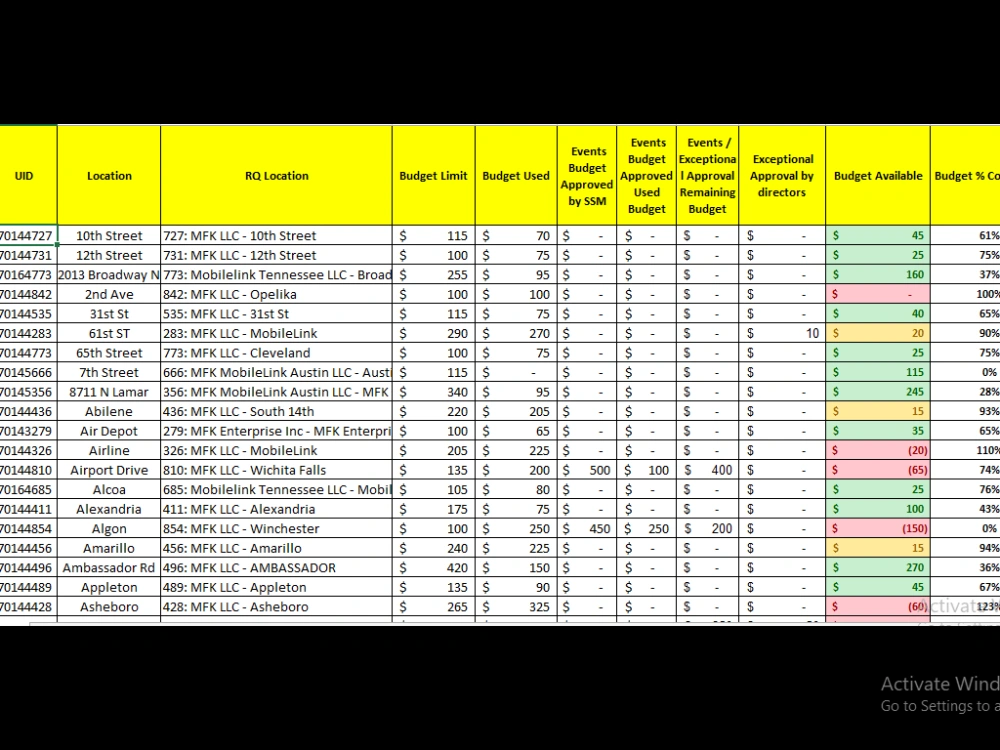This screenshot has height=750, width=1000.
Task: Select the Air Depot location cell
Action: (x=109, y=431)
